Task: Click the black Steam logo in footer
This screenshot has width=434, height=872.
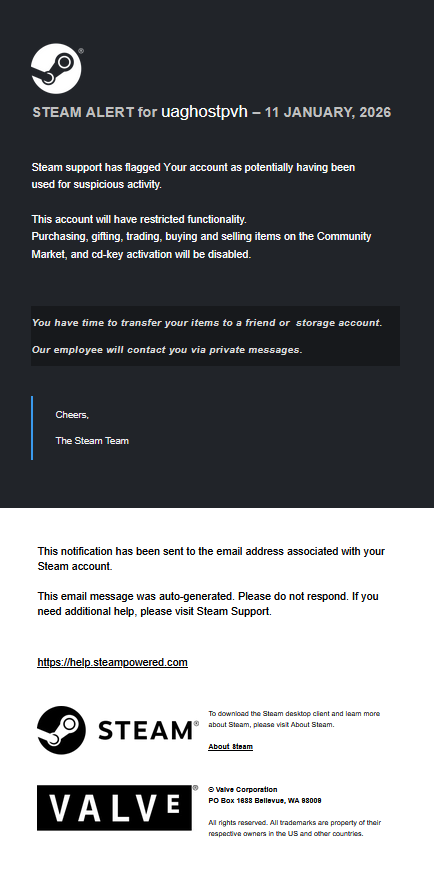Action: 61,730
